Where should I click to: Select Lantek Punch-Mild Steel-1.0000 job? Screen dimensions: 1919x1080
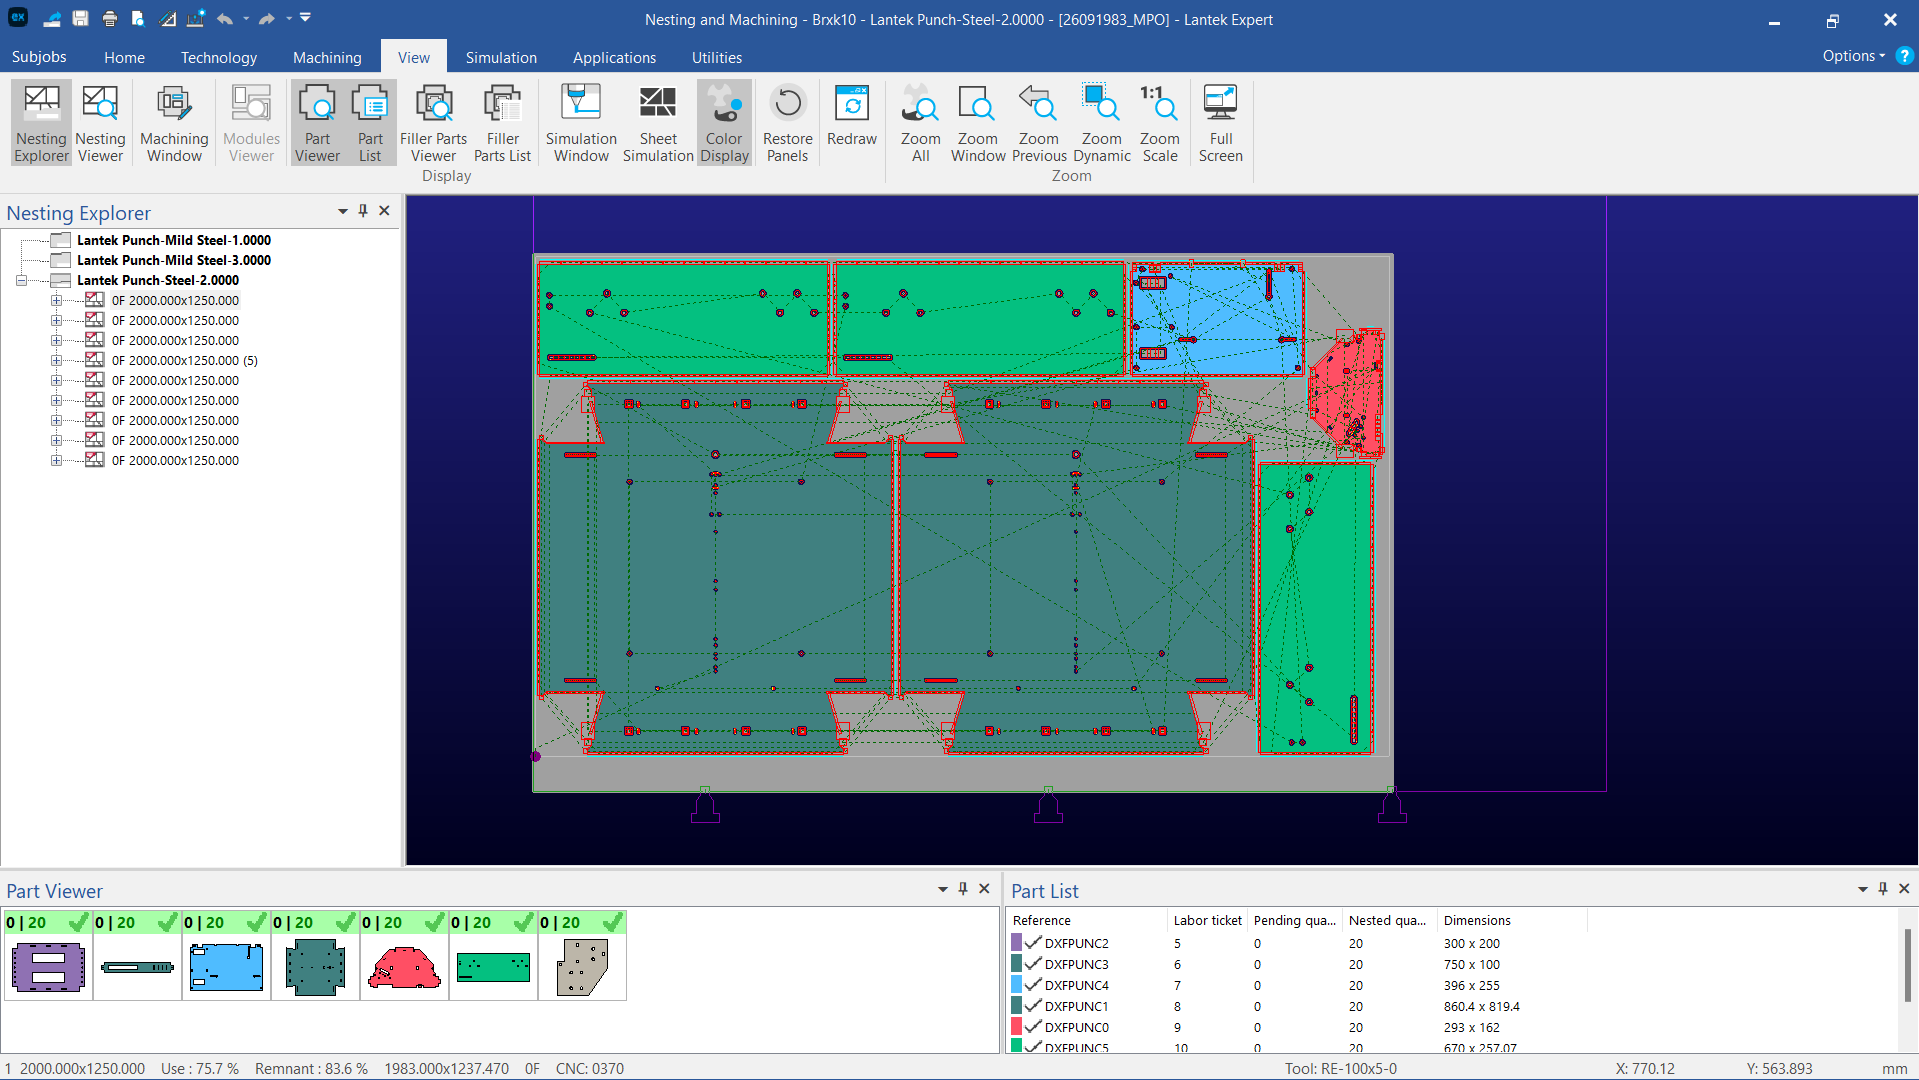click(x=173, y=240)
